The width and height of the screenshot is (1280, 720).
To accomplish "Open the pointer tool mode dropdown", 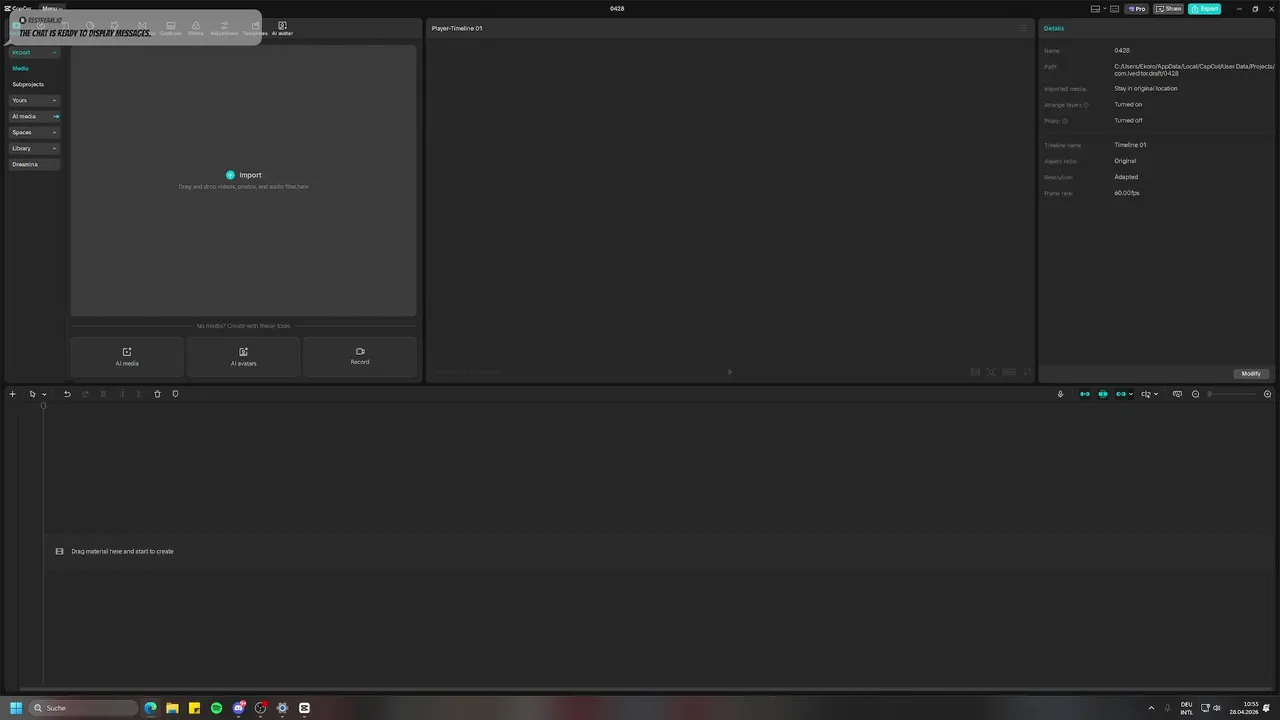I will pos(44,394).
